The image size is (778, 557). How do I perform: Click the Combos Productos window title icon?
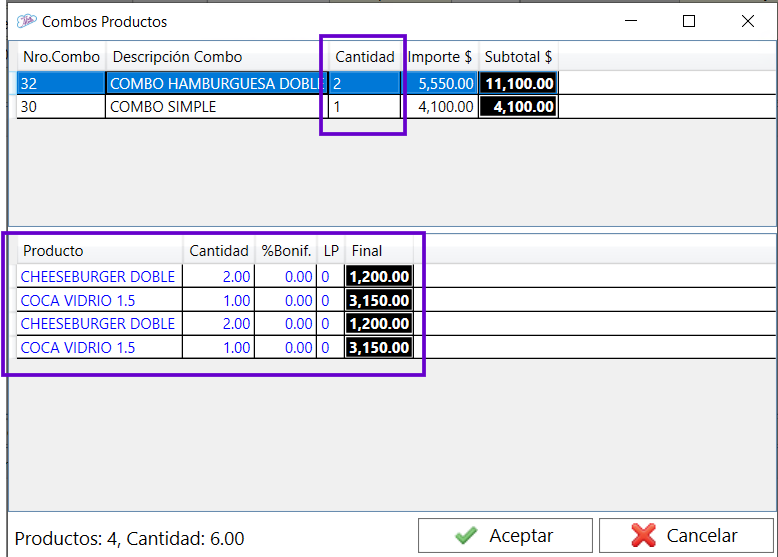[26, 21]
